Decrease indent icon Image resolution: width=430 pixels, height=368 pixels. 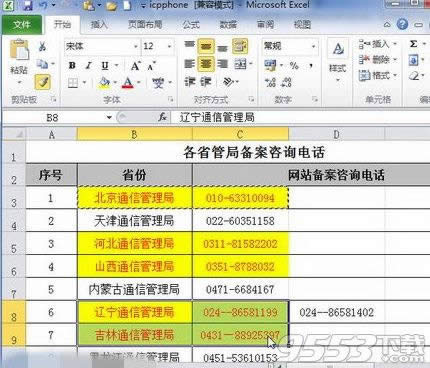pyautogui.click(x=190, y=81)
